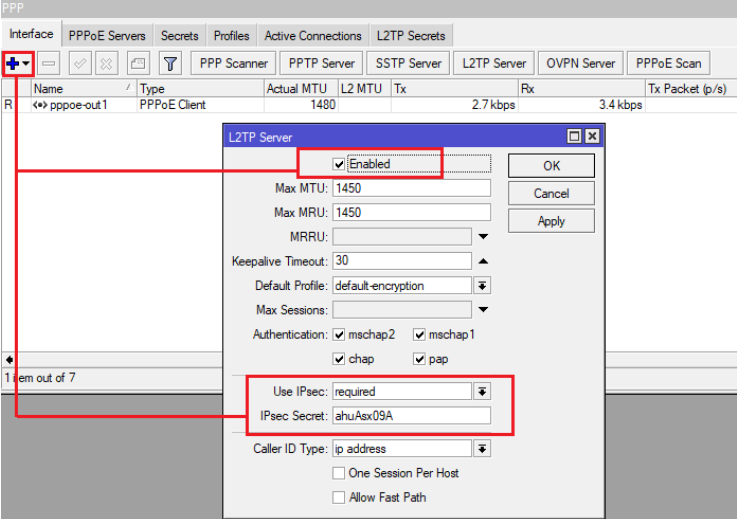Click the OK button
The image size is (737, 519).
551,166
